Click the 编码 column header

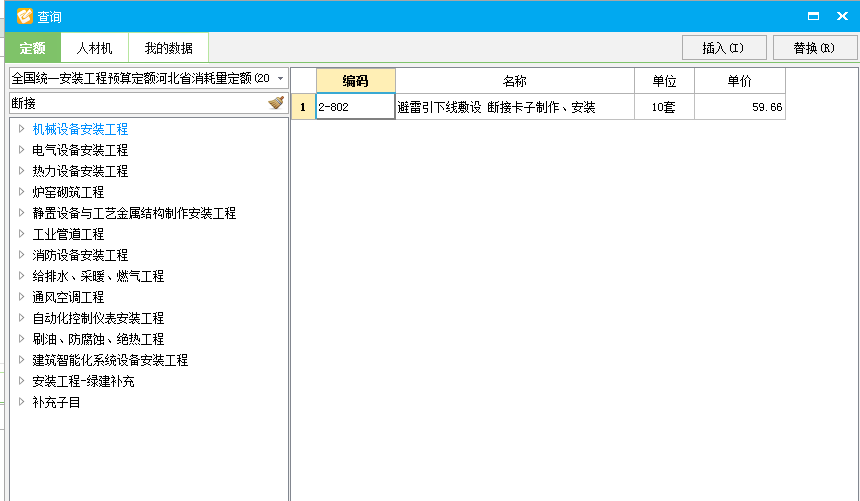point(355,81)
